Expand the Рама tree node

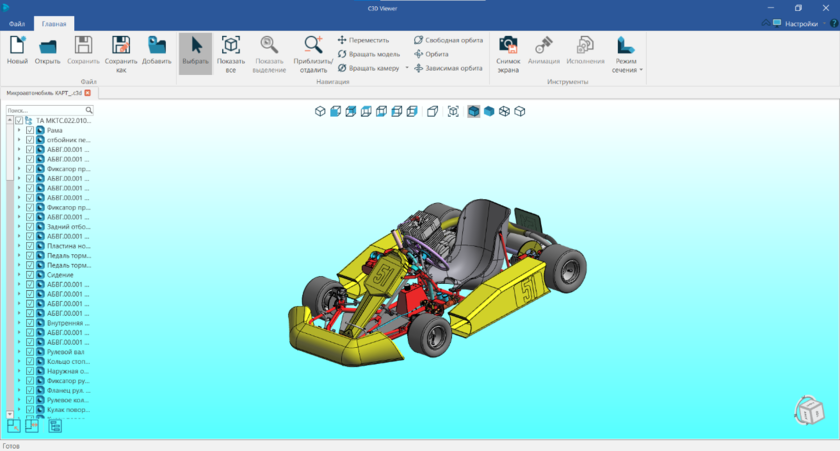tap(19, 130)
